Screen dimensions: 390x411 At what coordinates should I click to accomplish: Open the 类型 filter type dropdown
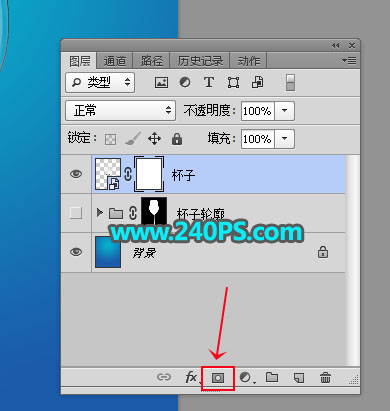coord(100,82)
